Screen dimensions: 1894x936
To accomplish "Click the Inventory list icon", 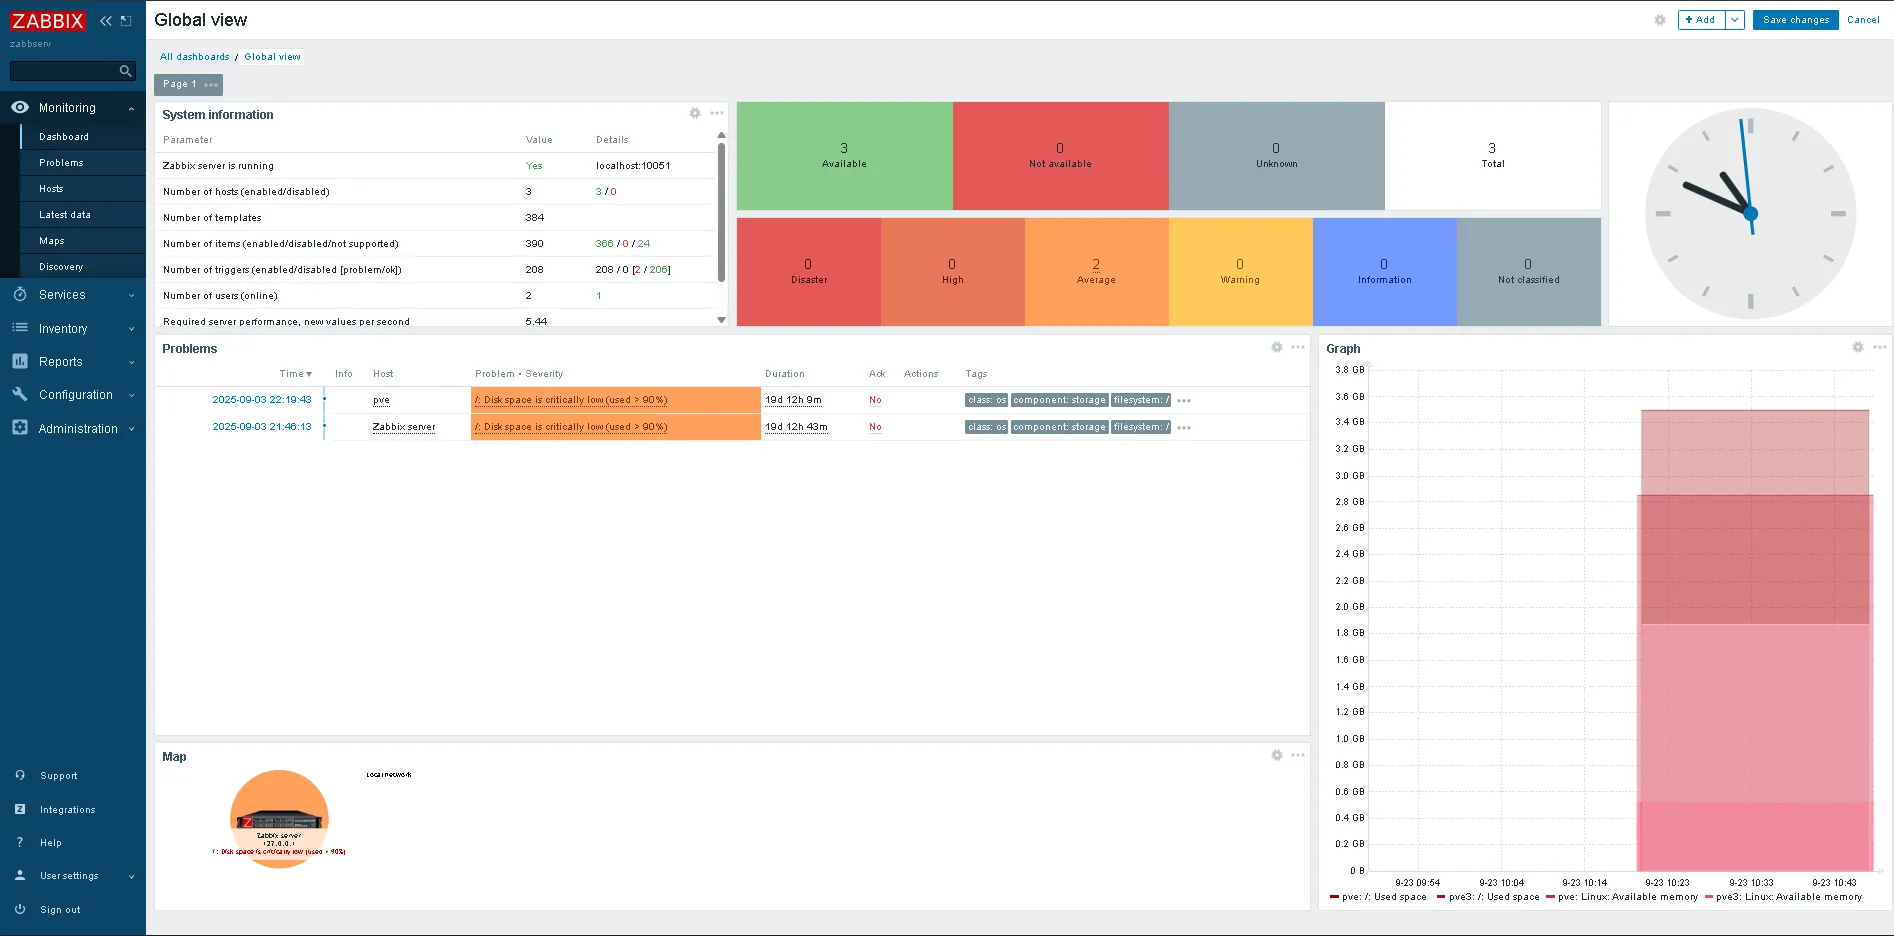I will pos(20,328).
